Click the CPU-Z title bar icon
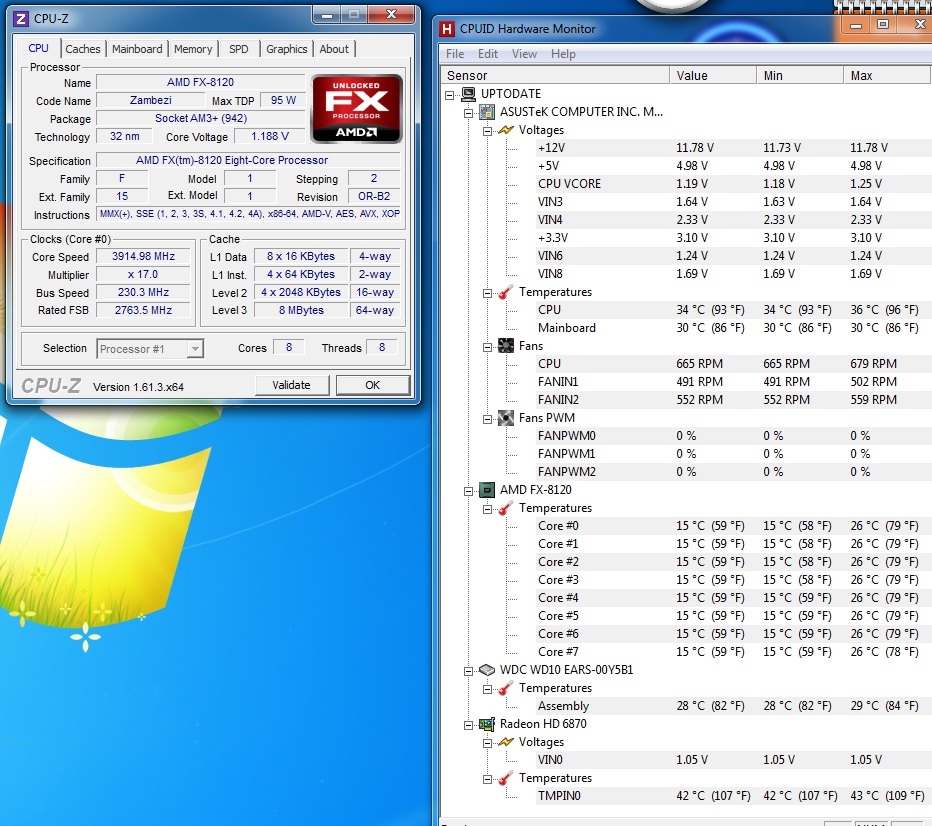The width and height of the screenshot is (932, 826). [x=20, y=18]
